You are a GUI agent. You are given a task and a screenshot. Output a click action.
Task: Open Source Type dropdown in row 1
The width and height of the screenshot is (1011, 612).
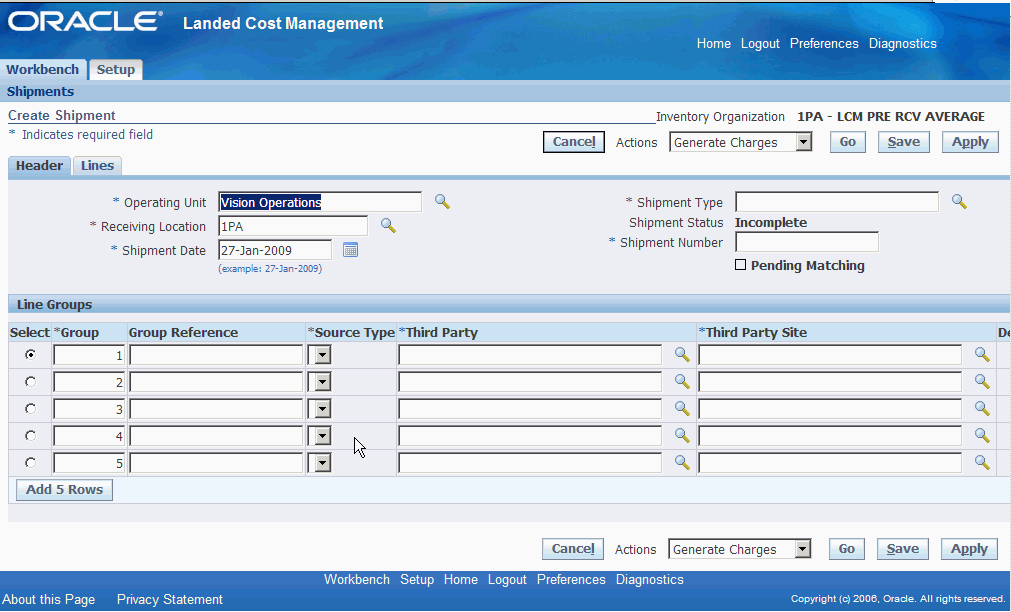coord(320,355)
